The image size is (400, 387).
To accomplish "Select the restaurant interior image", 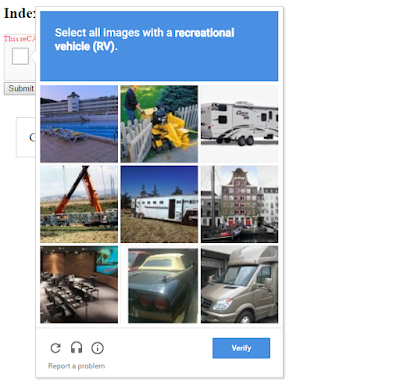I will 79,285.
